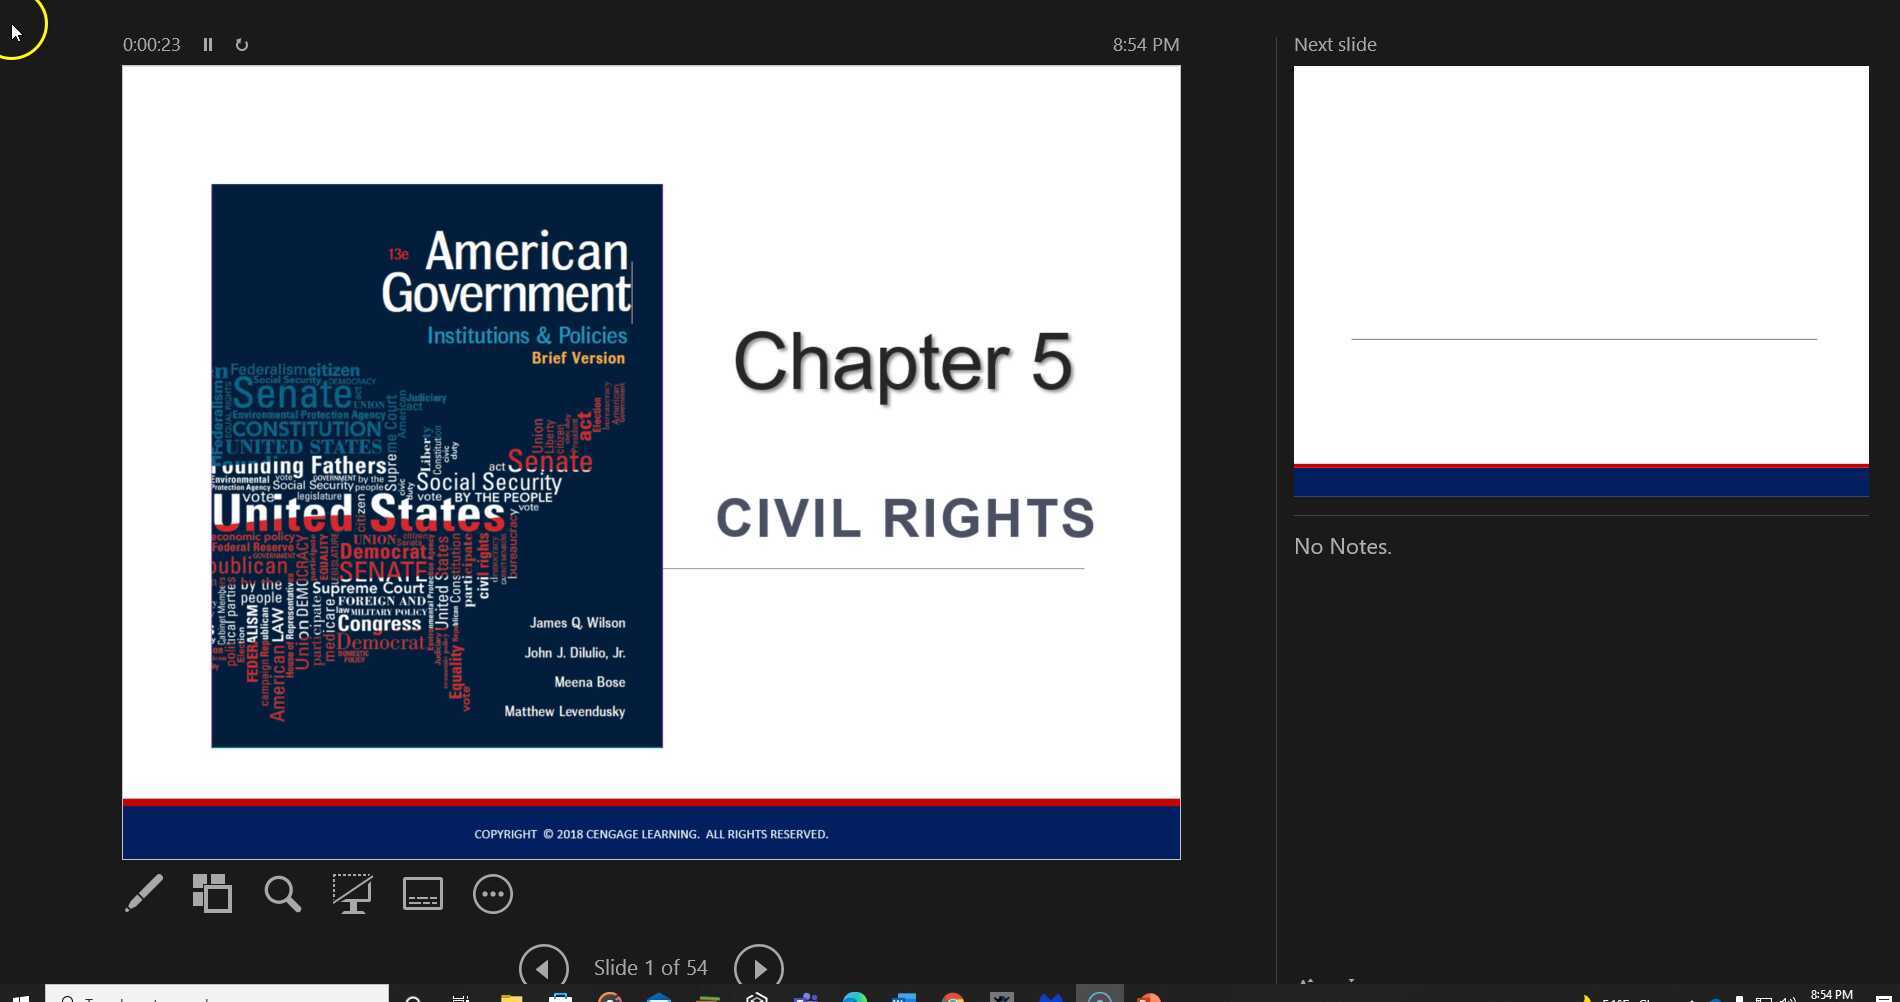
Task: Pause the presentation timer
Action: click(x=208, y=44)
